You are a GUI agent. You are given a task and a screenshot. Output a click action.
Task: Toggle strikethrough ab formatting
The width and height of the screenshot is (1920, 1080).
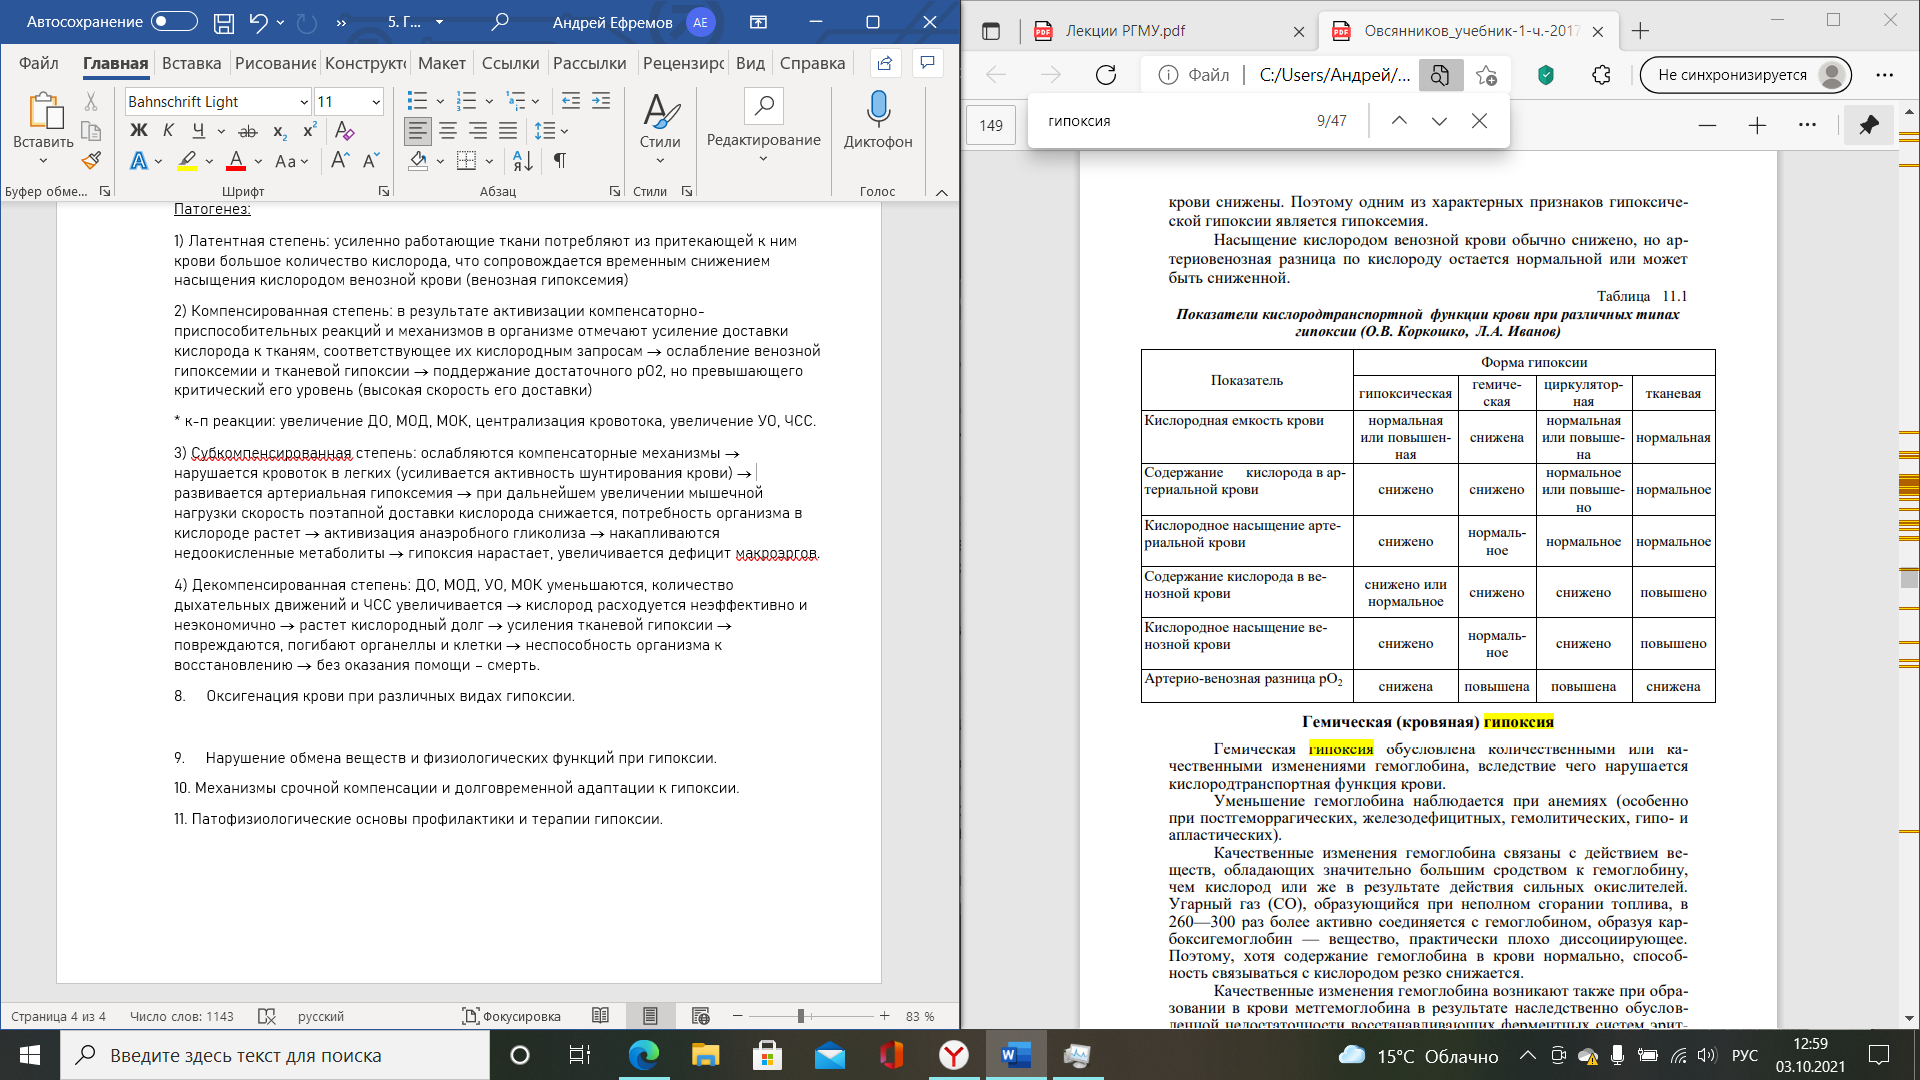(248, 131)
